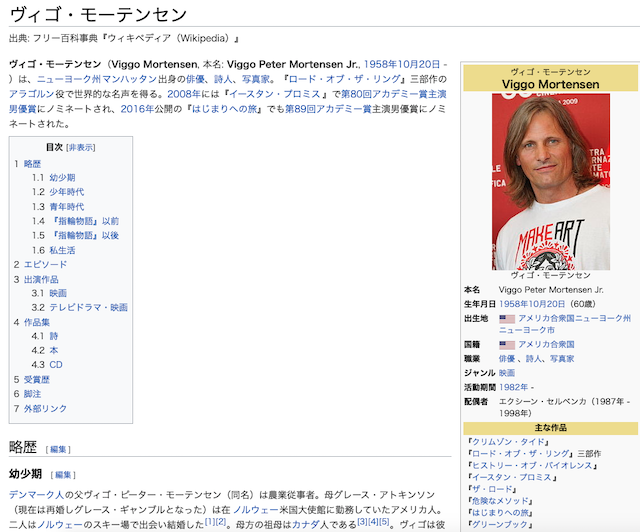
Task: Open footnote reference [5]
Action: pyautogui.click(x=384, y=521)
